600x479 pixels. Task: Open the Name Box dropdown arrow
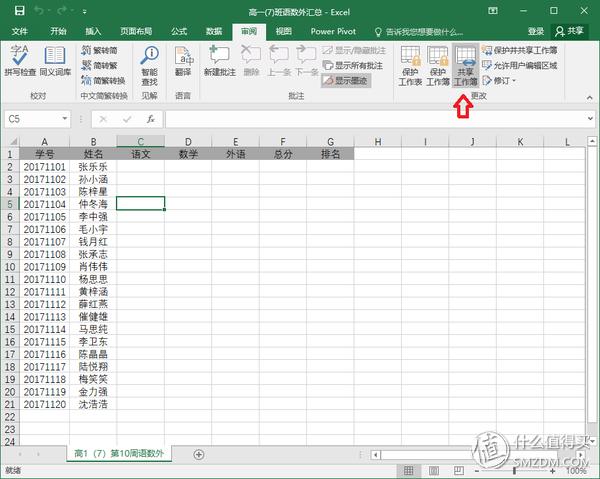point(64,119)
